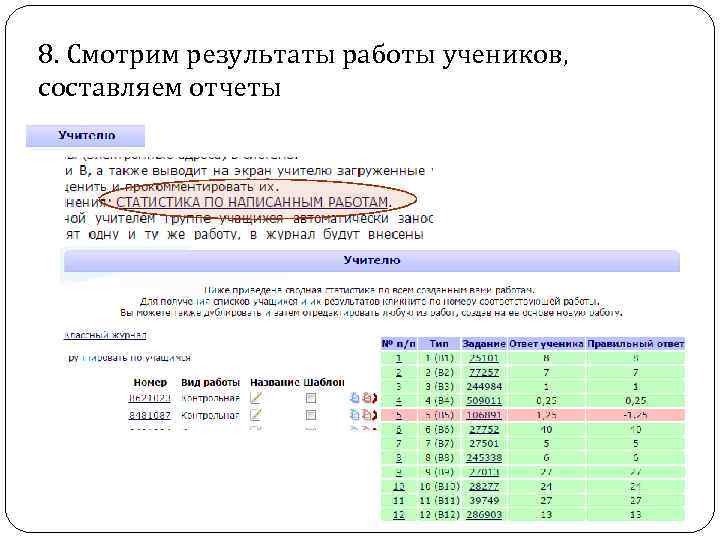Image resolution: width=720 pixels, height=540 pixels.
Task: Click the Ответ ученика column header
Action: pos(546,344)
